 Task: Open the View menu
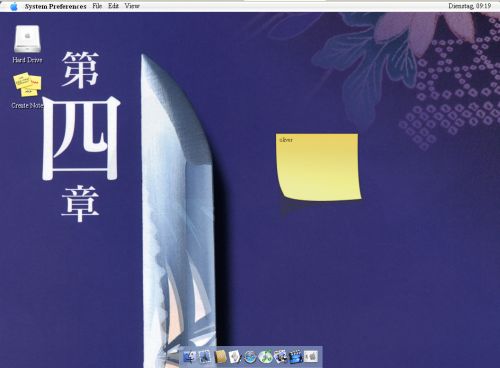click(x=132, y=6)
